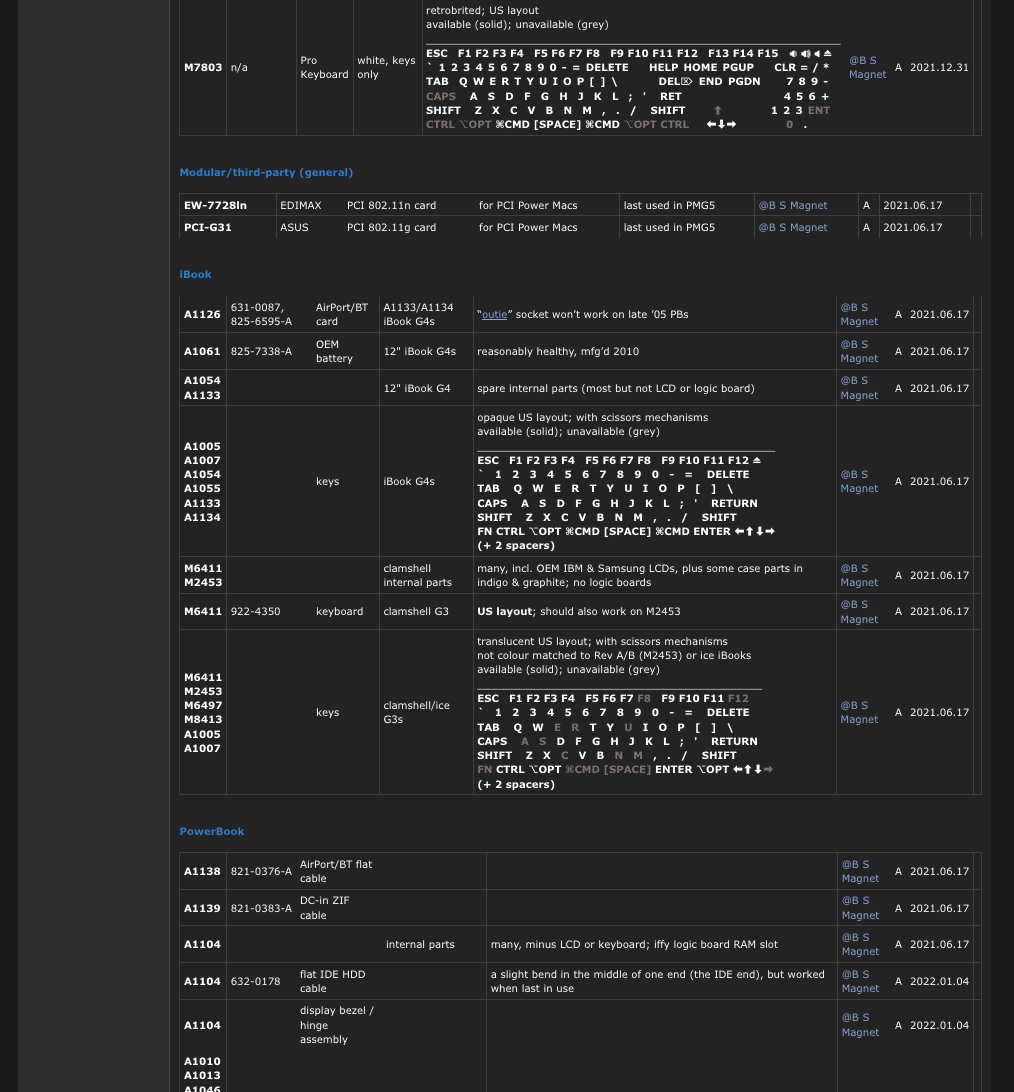Select "flat IDE HDD cable" cell
This screenshot has width=1014, height=1092.
coord(332,982)
